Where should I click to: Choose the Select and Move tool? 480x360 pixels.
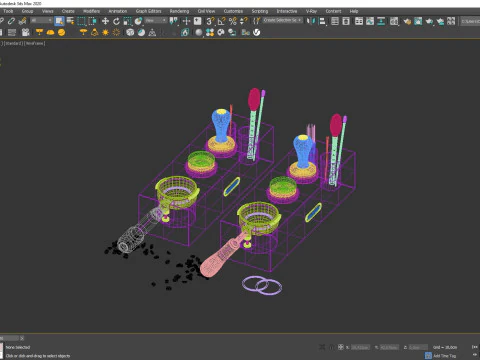tap(105, 21)
